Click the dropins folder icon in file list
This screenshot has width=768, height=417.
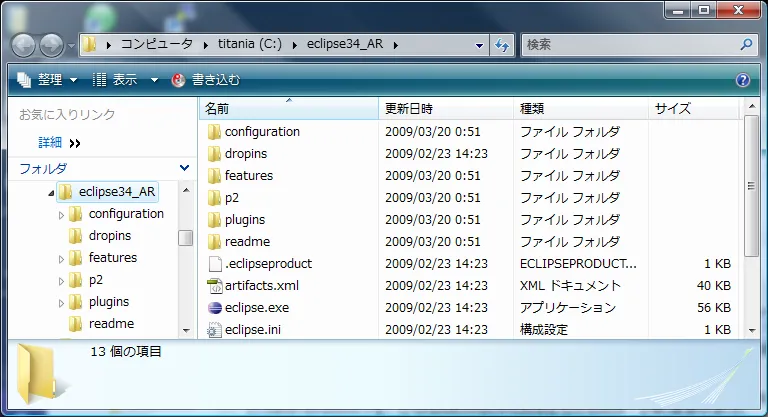[x=214, y=154]
